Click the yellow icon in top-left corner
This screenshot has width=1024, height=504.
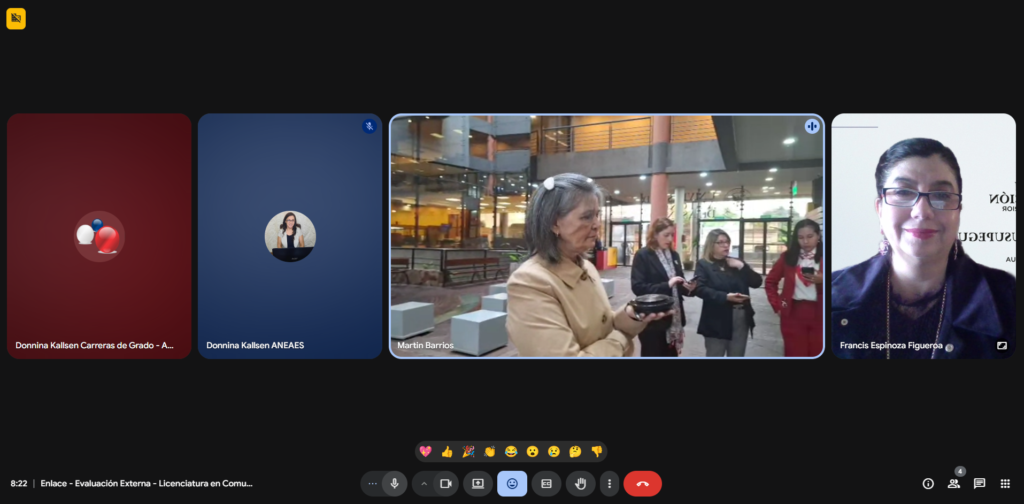(x=16, y=18)
